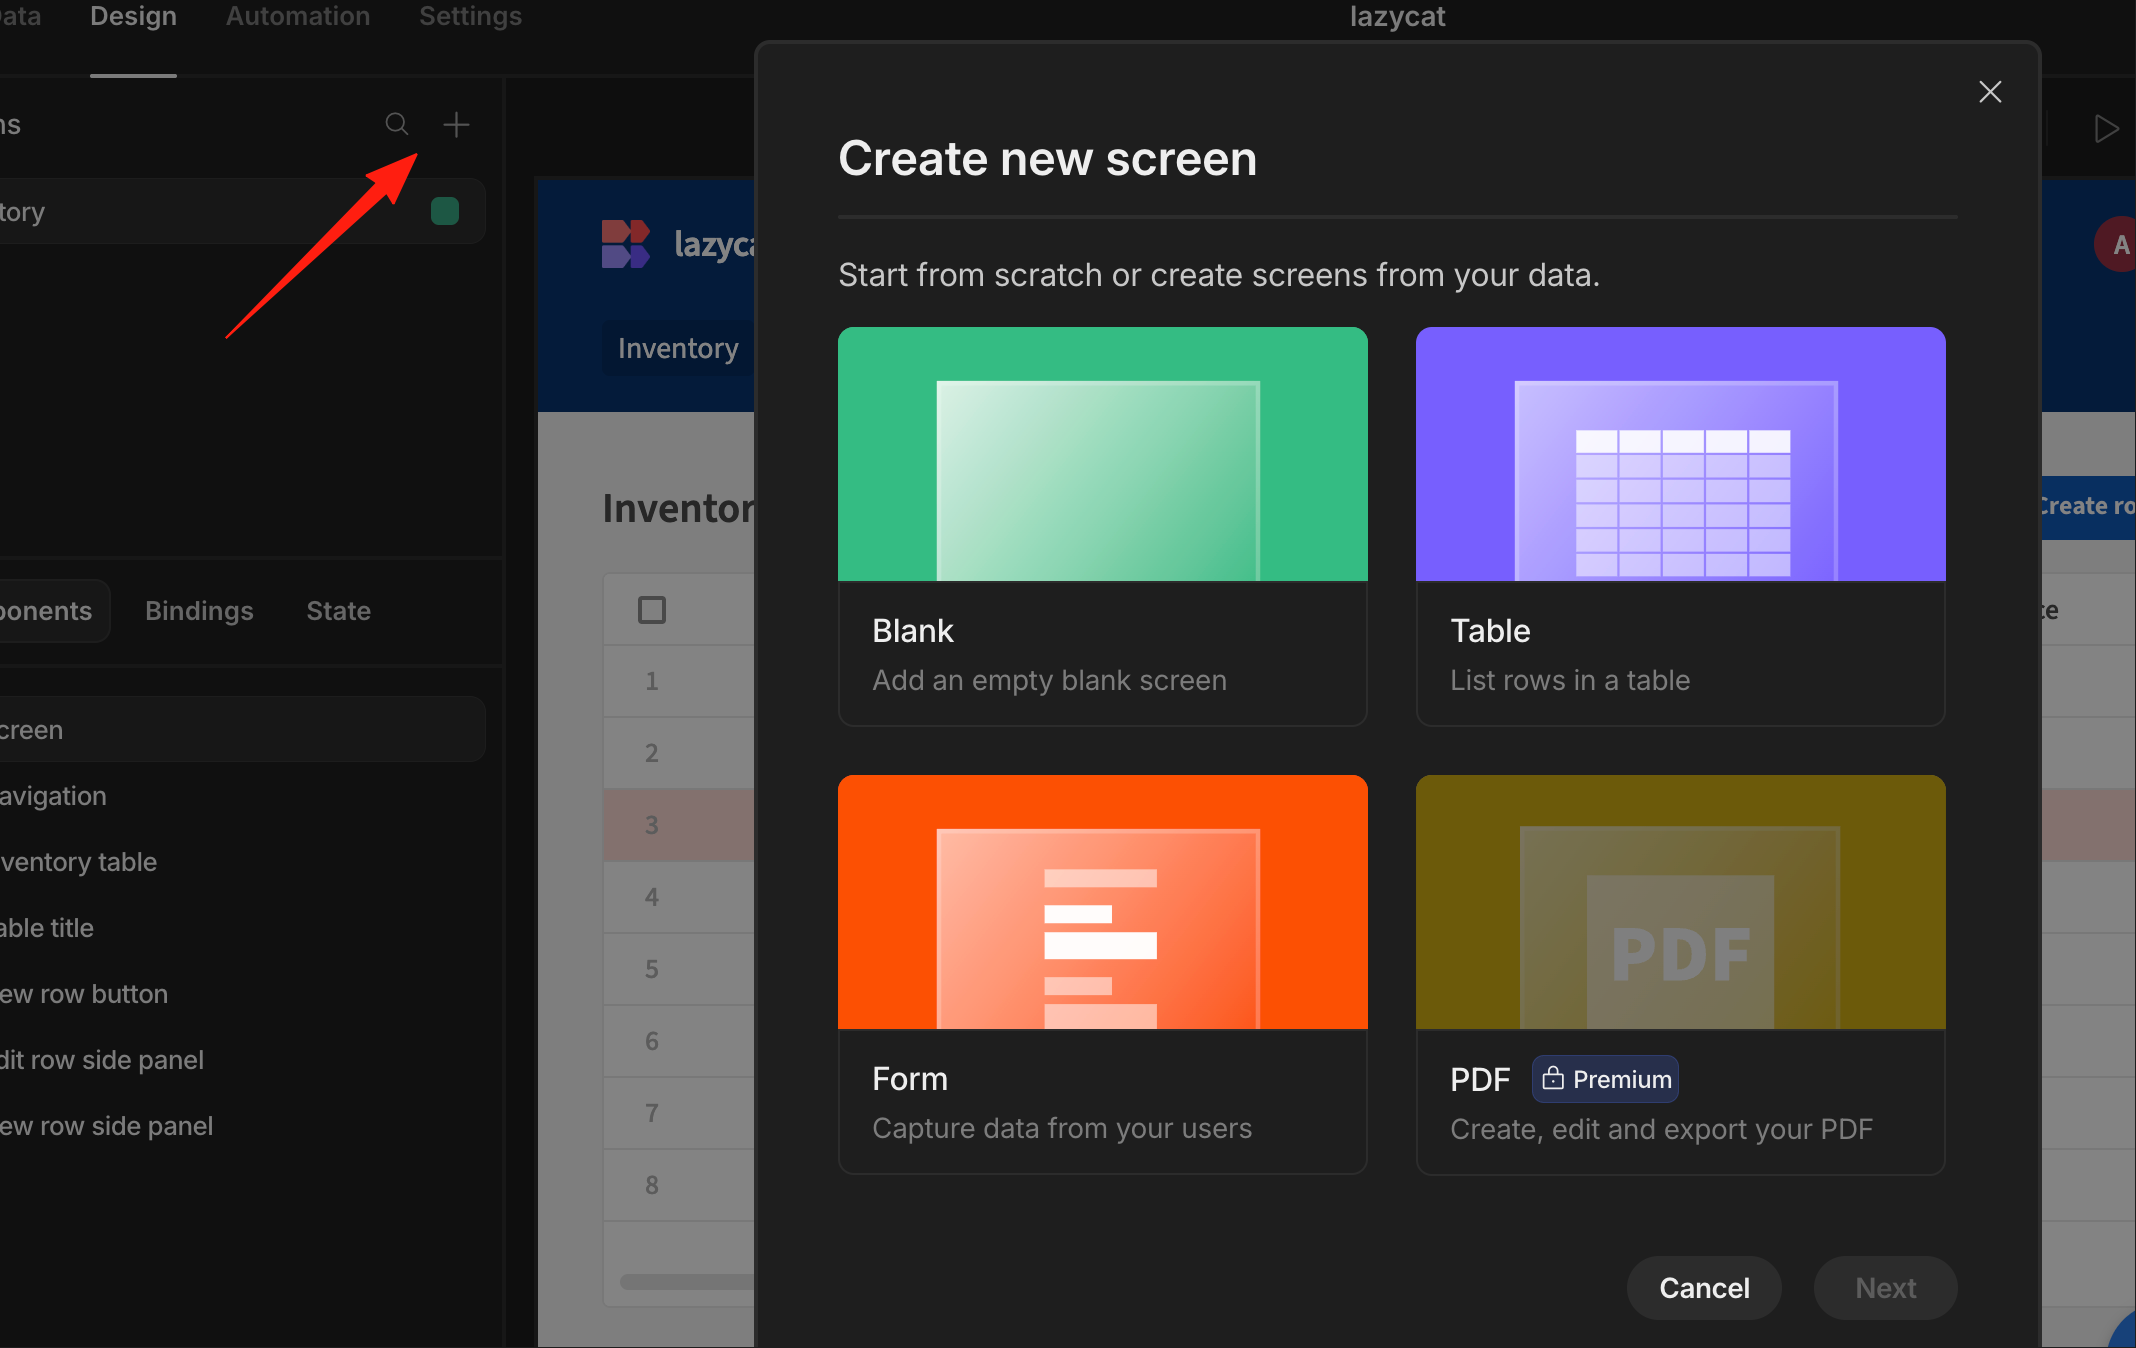Screen dimensions: 2136x1348
Task: Click table row number 5
Action: click(x=652, y=969)
